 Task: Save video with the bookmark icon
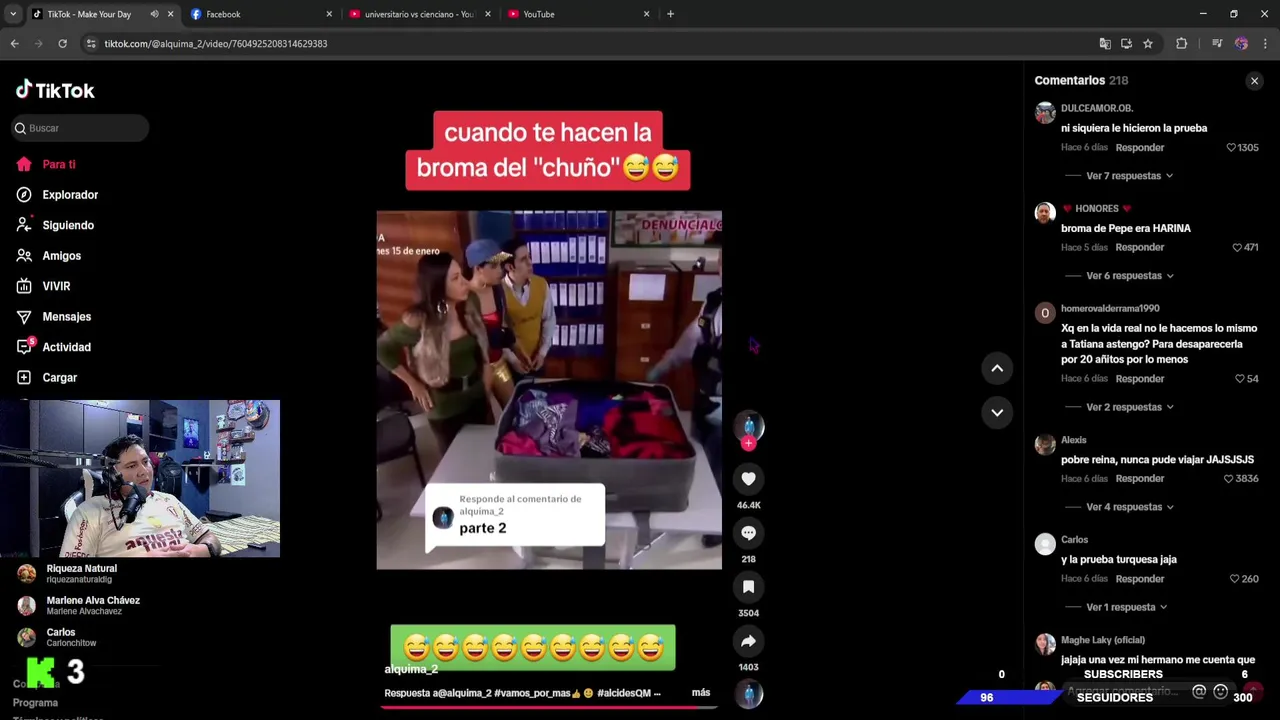[748, 587]
